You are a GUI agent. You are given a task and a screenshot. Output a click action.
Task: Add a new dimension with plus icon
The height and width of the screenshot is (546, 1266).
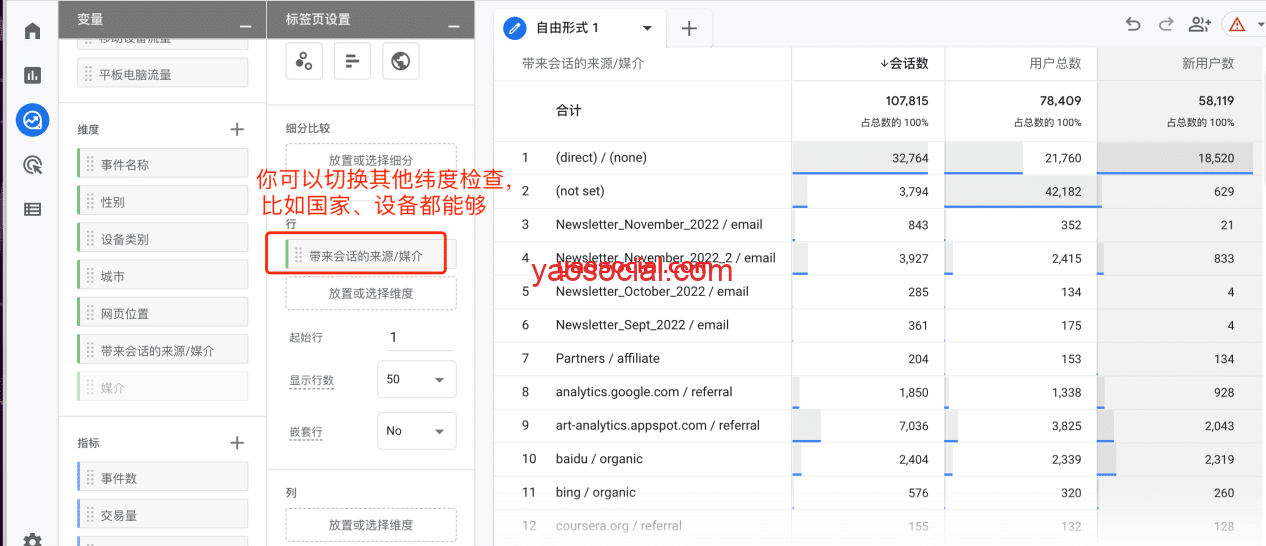point(237,129)
